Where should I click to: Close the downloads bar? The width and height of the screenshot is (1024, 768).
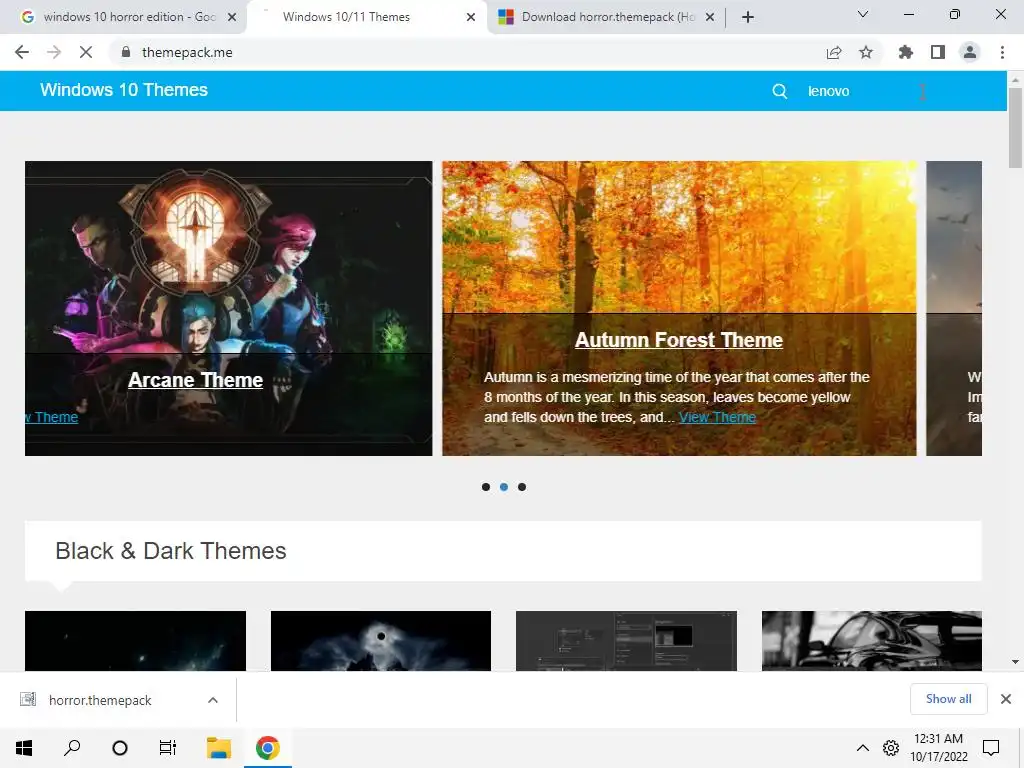(x=1006, y=699)
